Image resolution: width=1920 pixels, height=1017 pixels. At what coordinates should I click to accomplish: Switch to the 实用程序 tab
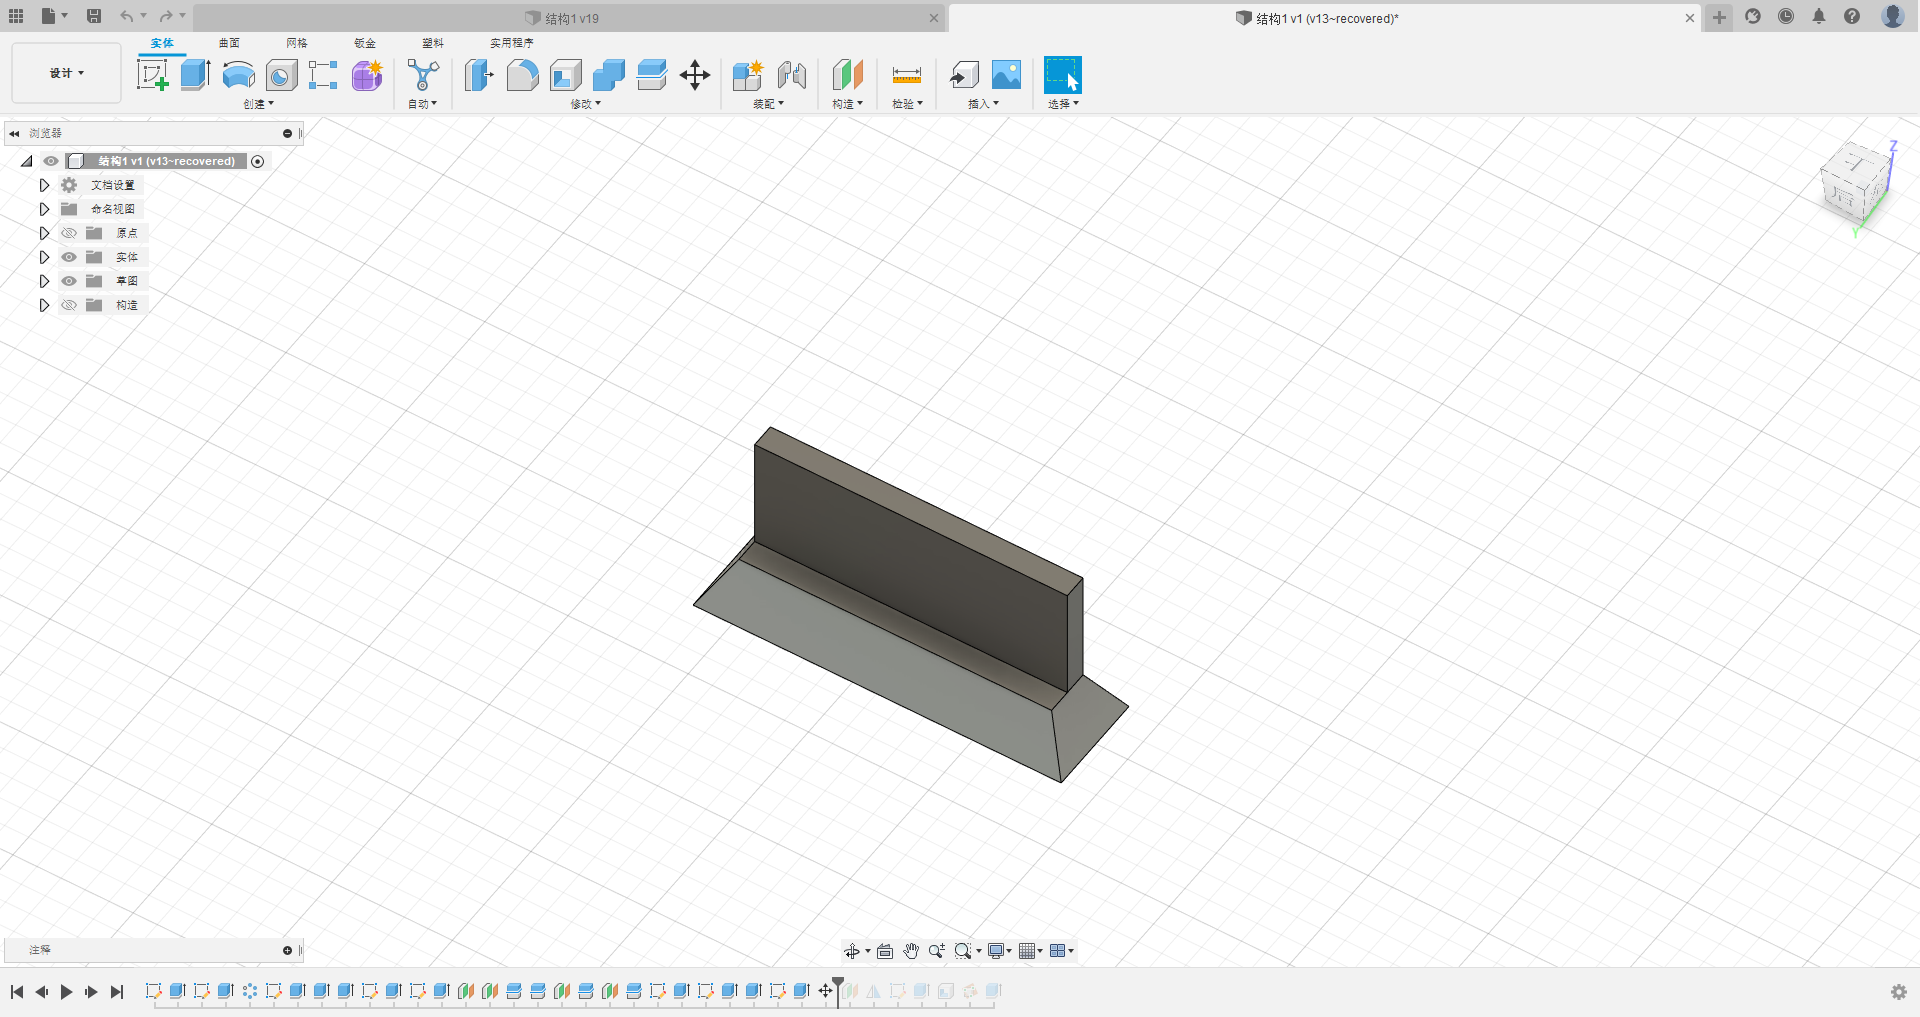pyautogui.click(x=512, y=43)
